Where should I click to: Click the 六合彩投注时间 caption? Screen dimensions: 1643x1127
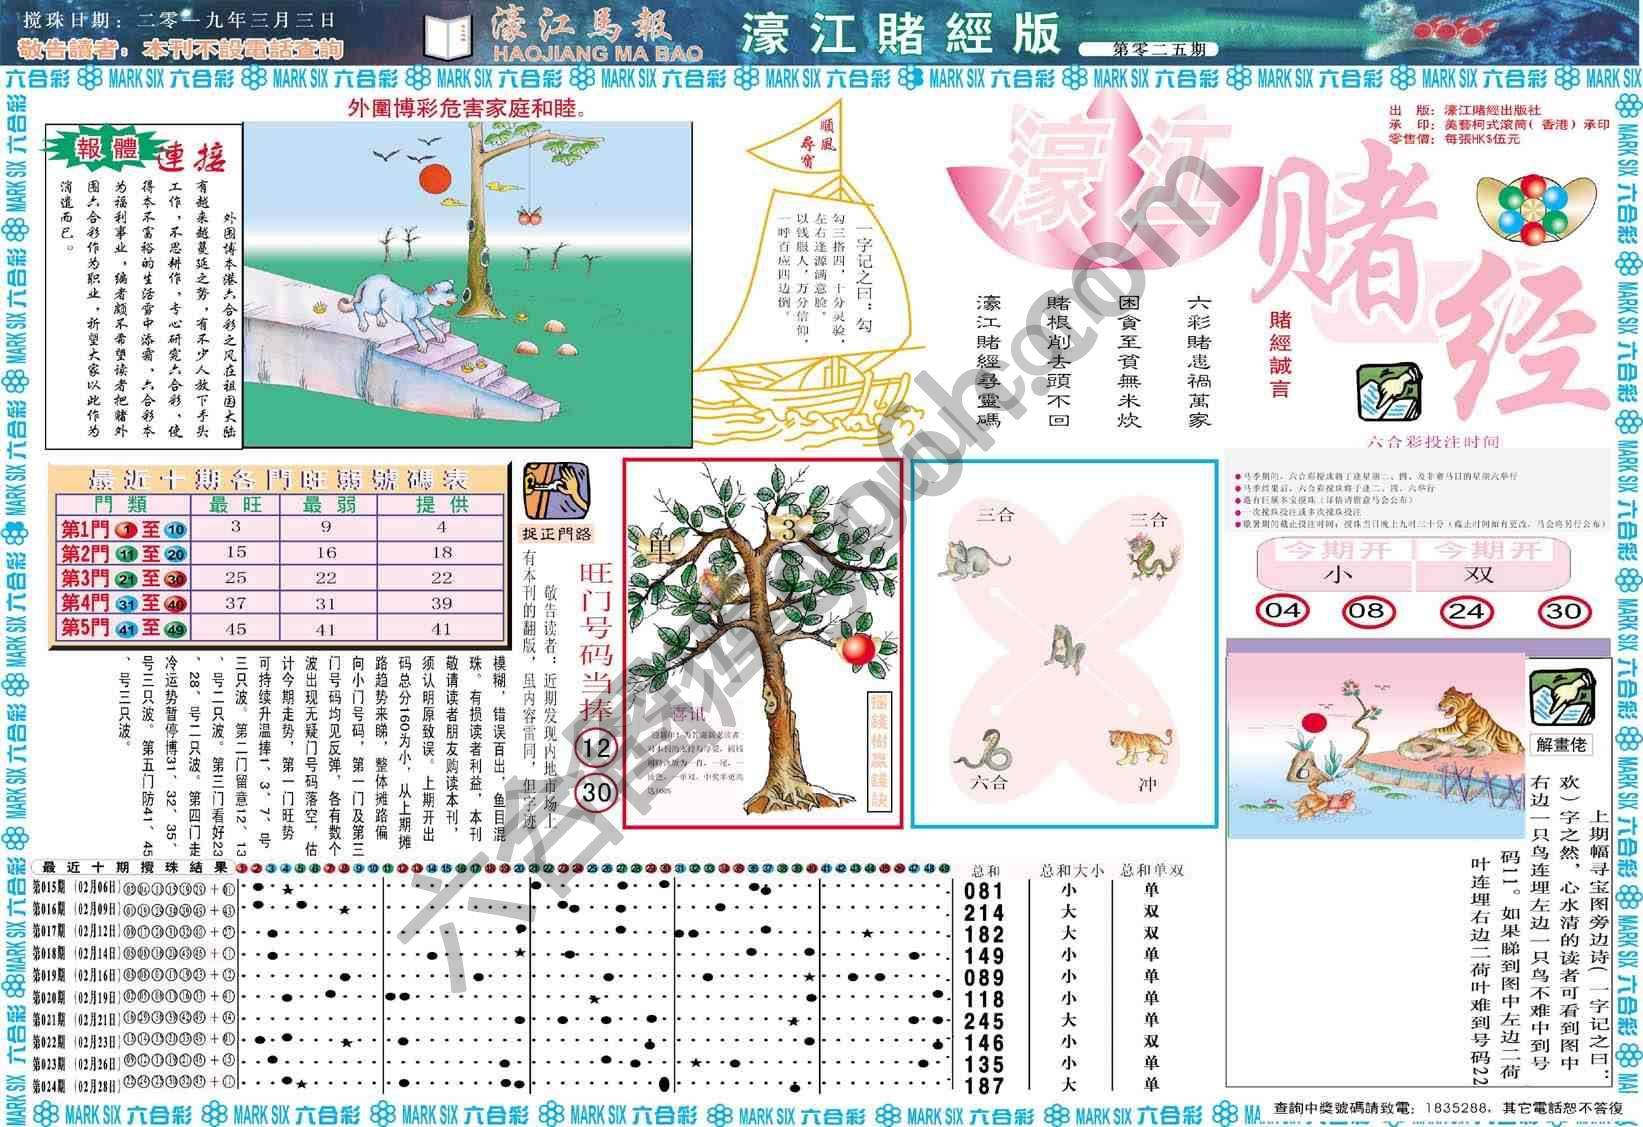1433,442
